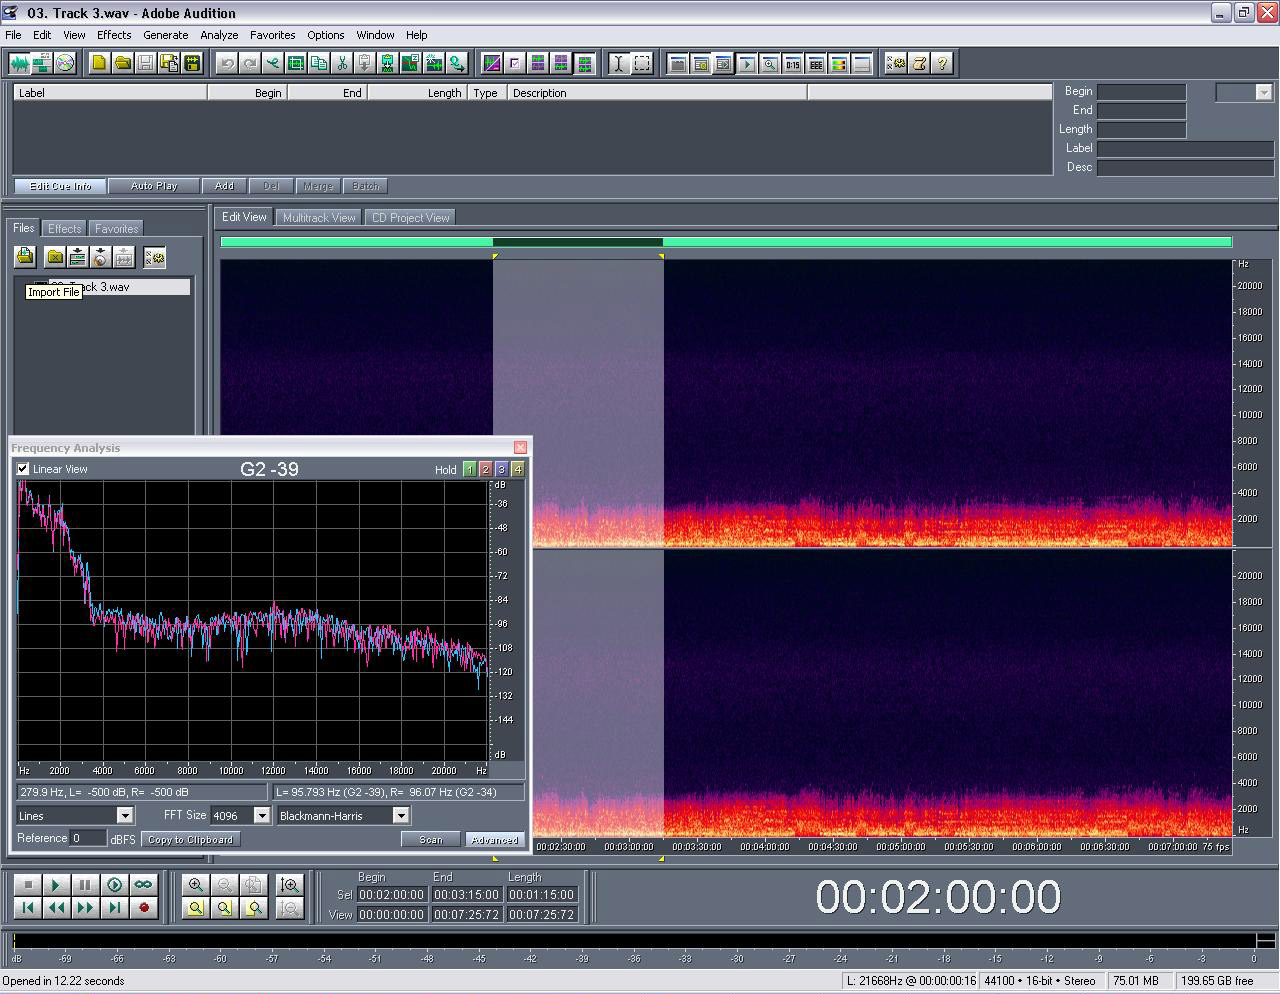Click the level meter bar at bottom
This screenshot has width=1280, height=994.
coord(634,941)
